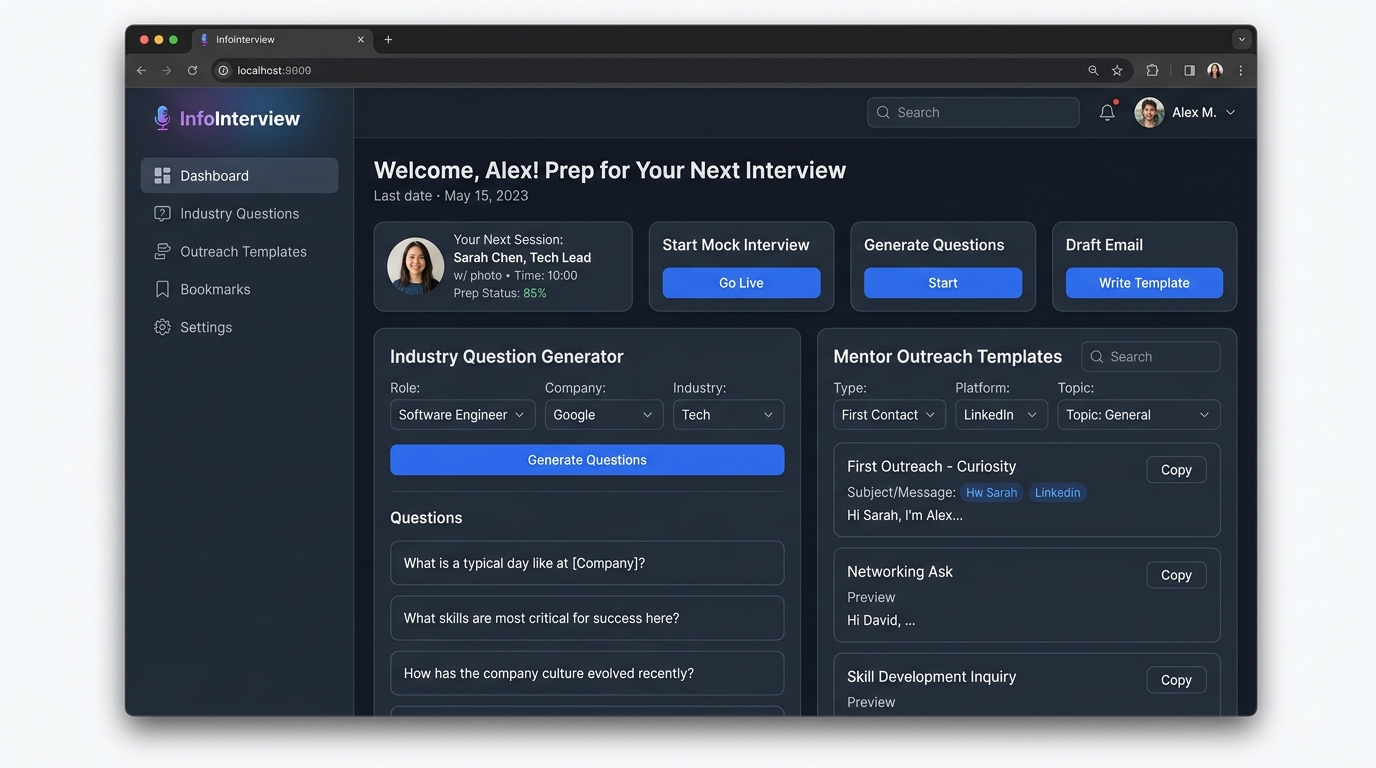Viewport: 1376px width, 768px height.
Task: Open the Topic: General dropdown
Action: coord(1139,415)
